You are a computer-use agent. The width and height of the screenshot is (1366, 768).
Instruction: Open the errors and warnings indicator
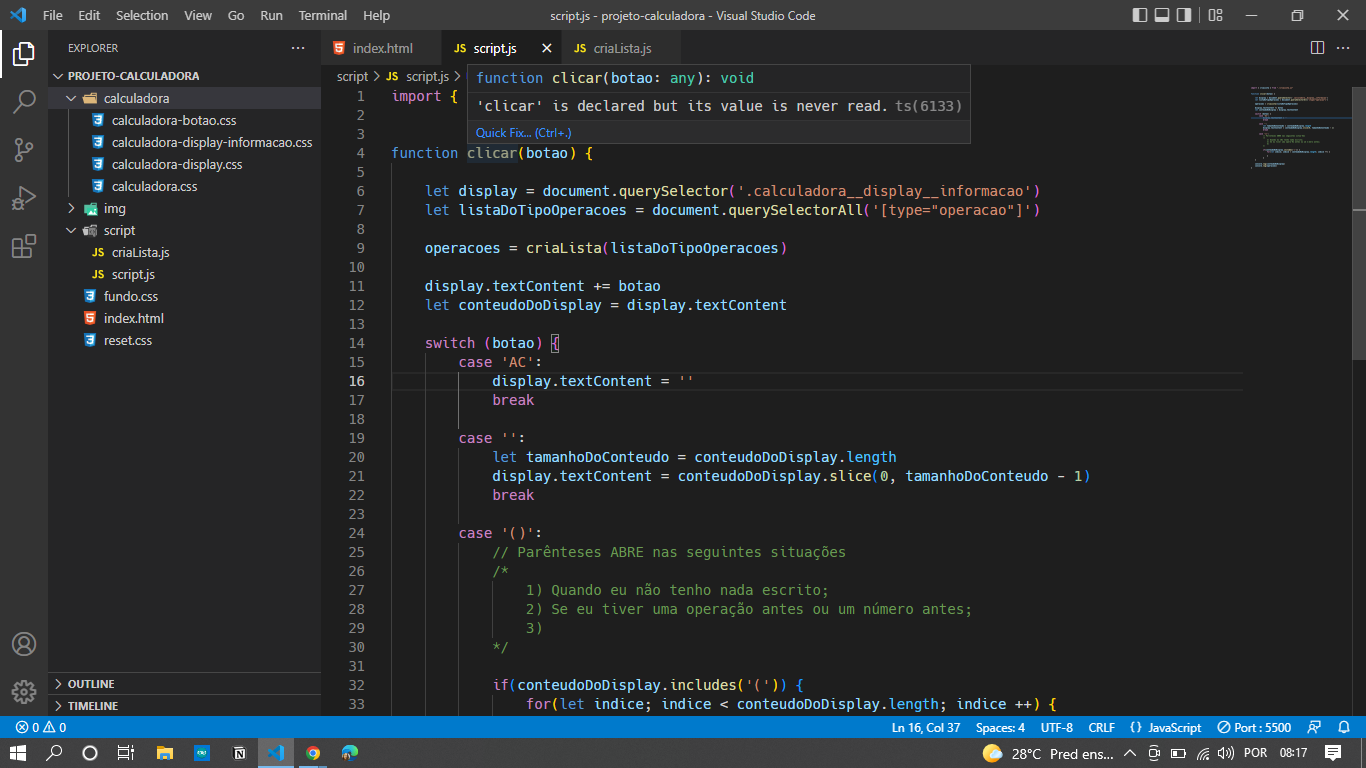(x=41, y=727)
